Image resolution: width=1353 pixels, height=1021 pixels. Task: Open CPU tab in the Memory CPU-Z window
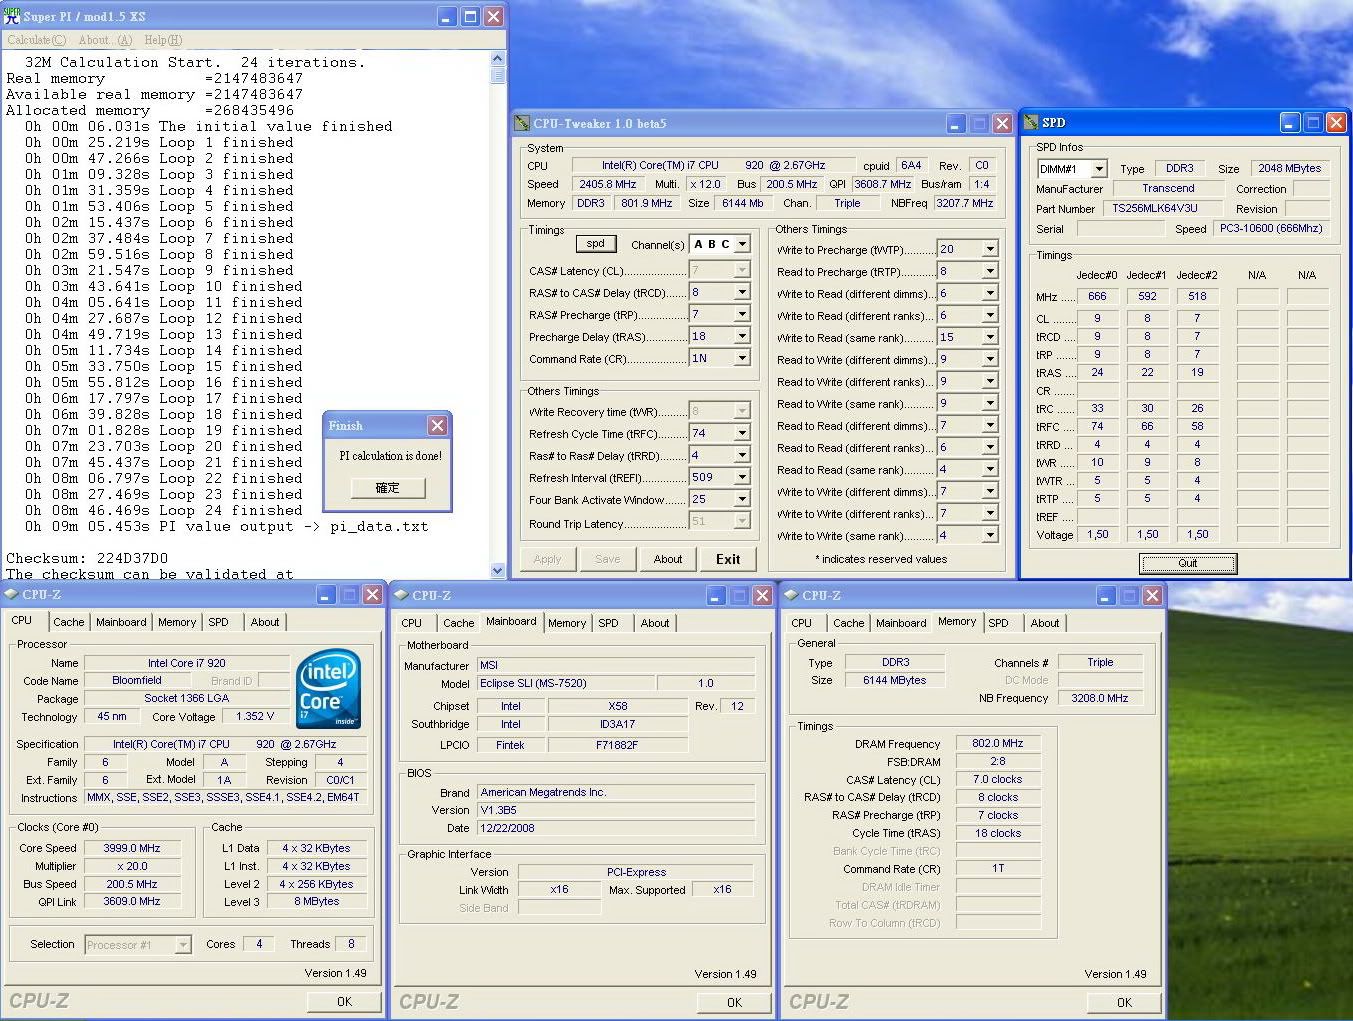[802, 623]
